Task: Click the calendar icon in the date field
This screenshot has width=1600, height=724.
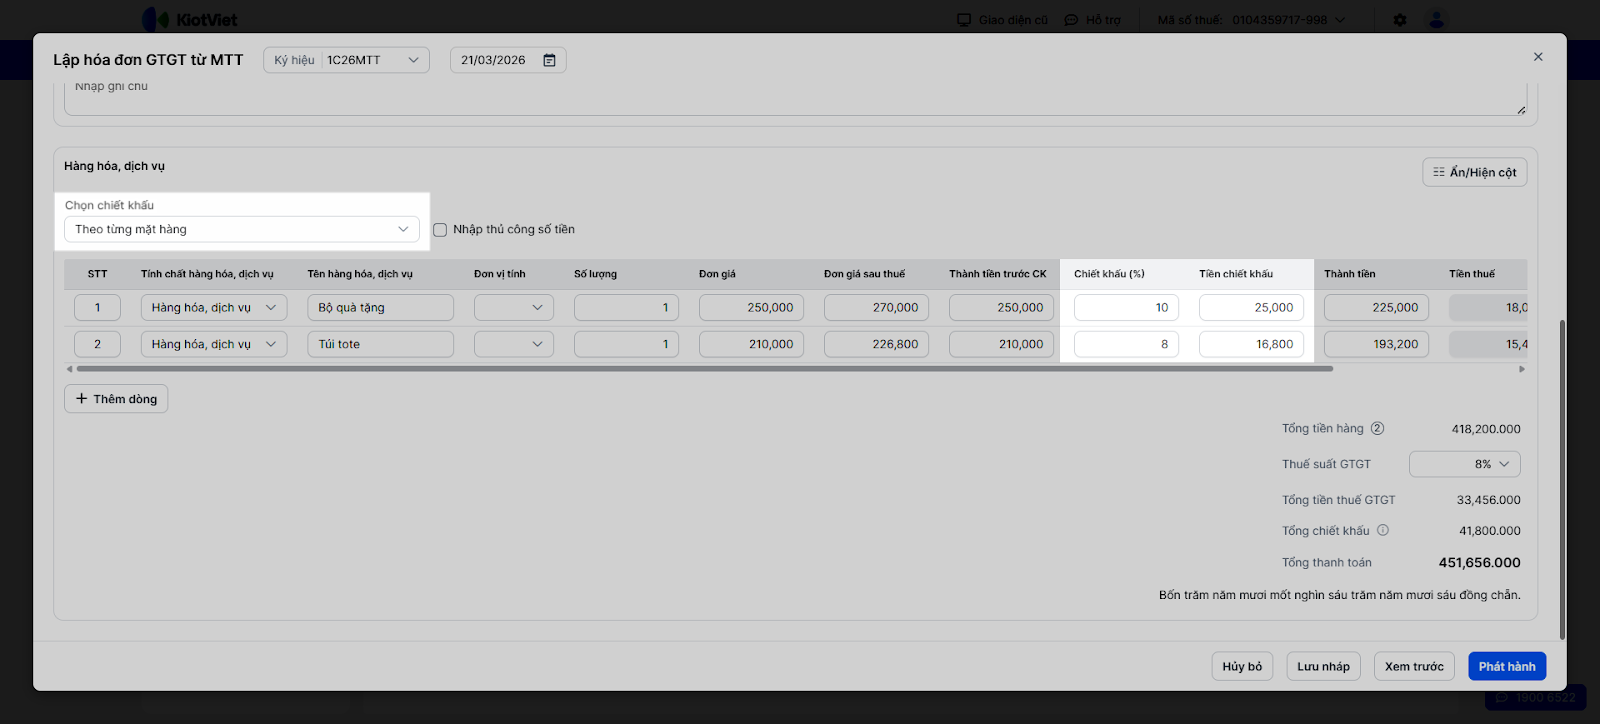Action: coord(549,60)
